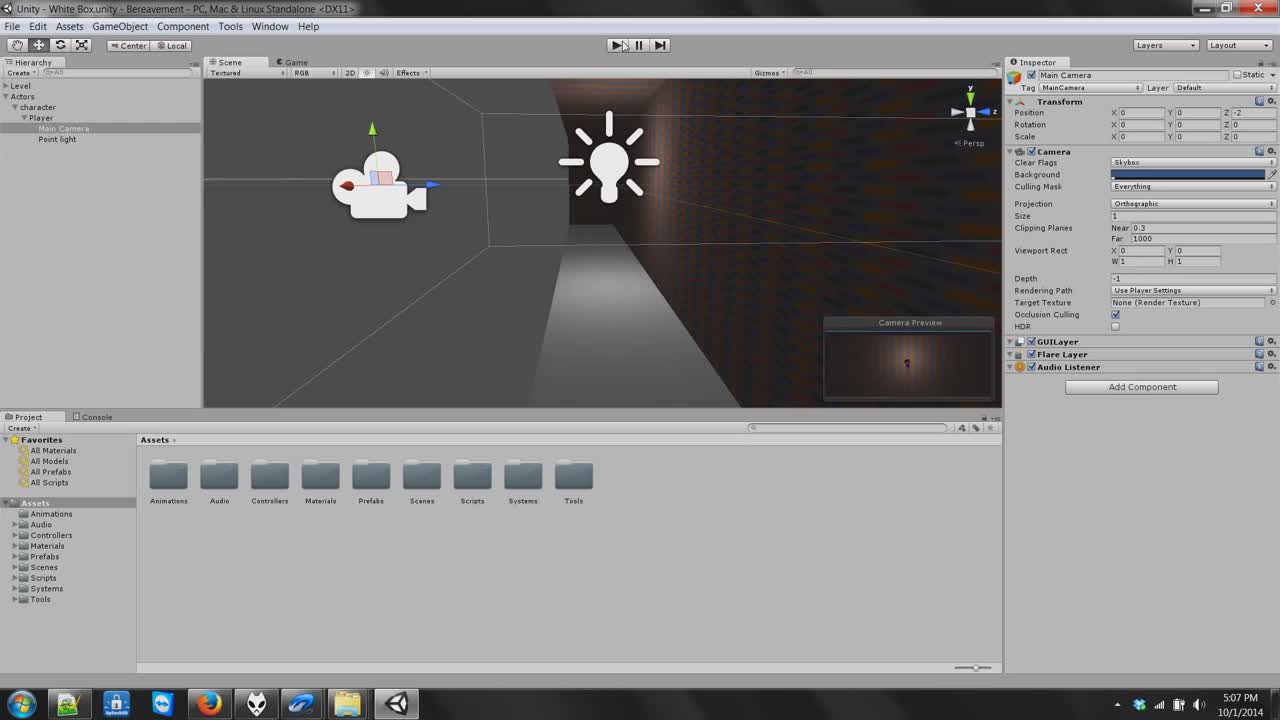
Task: Open the Layers dropdown
Action: tap(1166, 45)
